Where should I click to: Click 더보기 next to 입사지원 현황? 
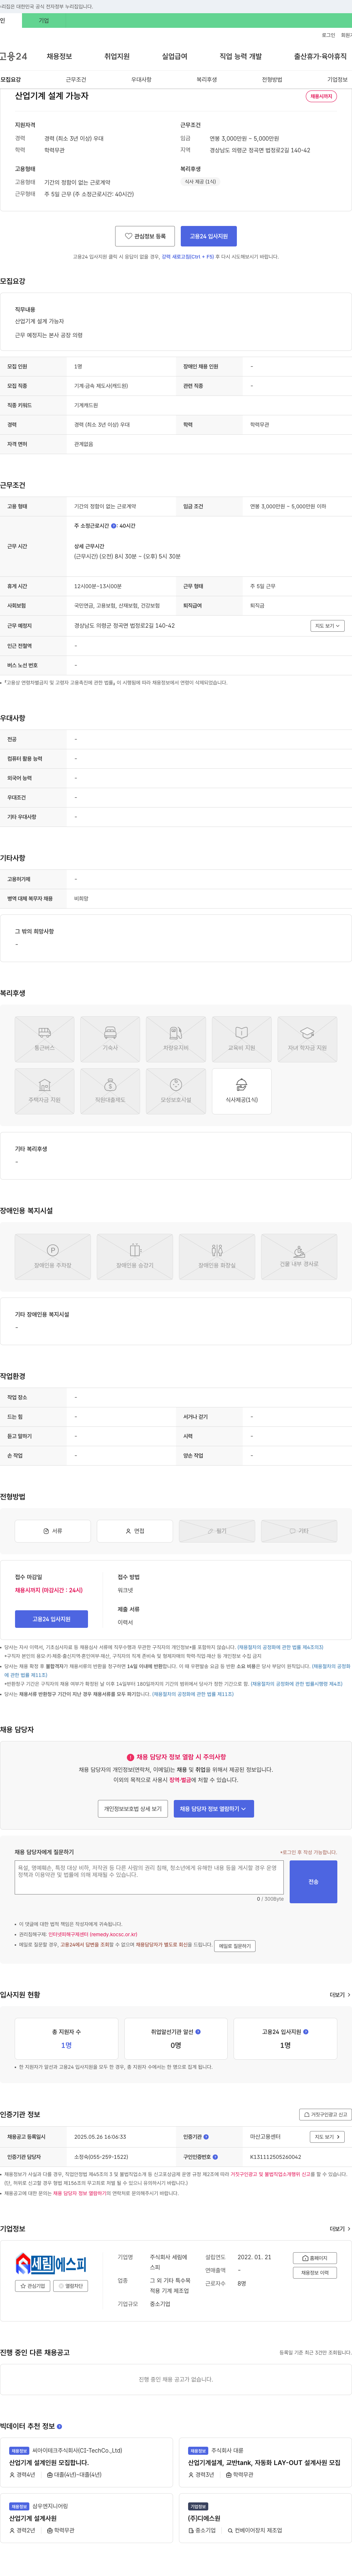pyautogui.click(x=340, y=1995)
